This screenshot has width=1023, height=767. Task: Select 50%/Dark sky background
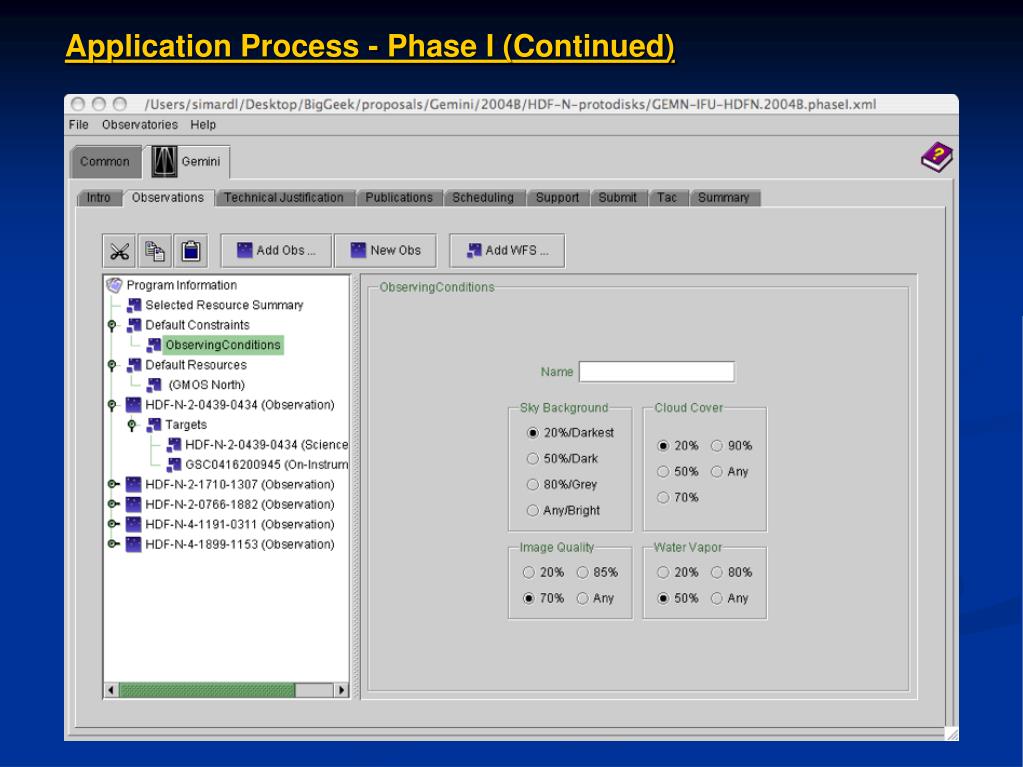pos(532,459)
